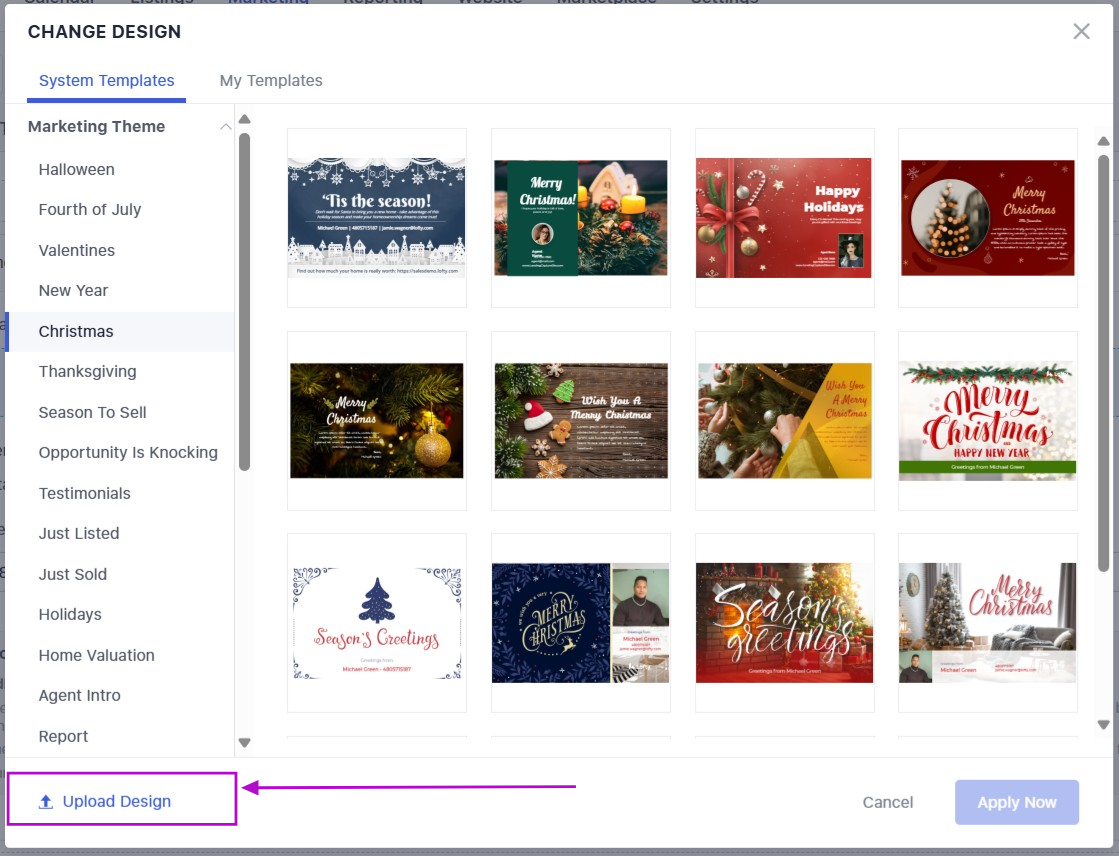This screenshot has height=856, width=1119.
Task: Open the Just Listed theme
Action: [79, 534]
